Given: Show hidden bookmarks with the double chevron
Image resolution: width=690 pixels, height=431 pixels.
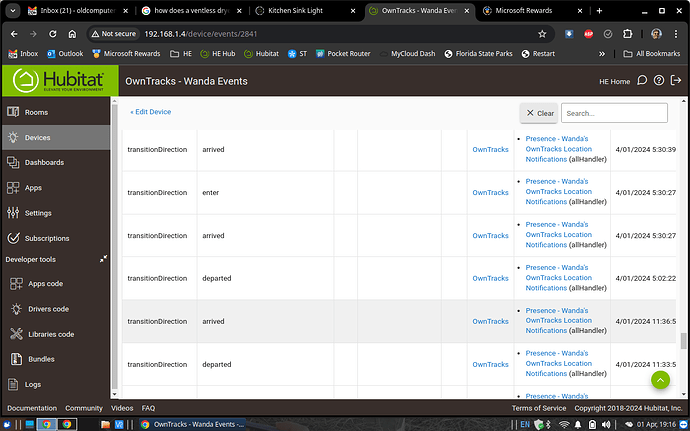Looking at the screenshot, I should pyautogui.click(x=602, y=54).
